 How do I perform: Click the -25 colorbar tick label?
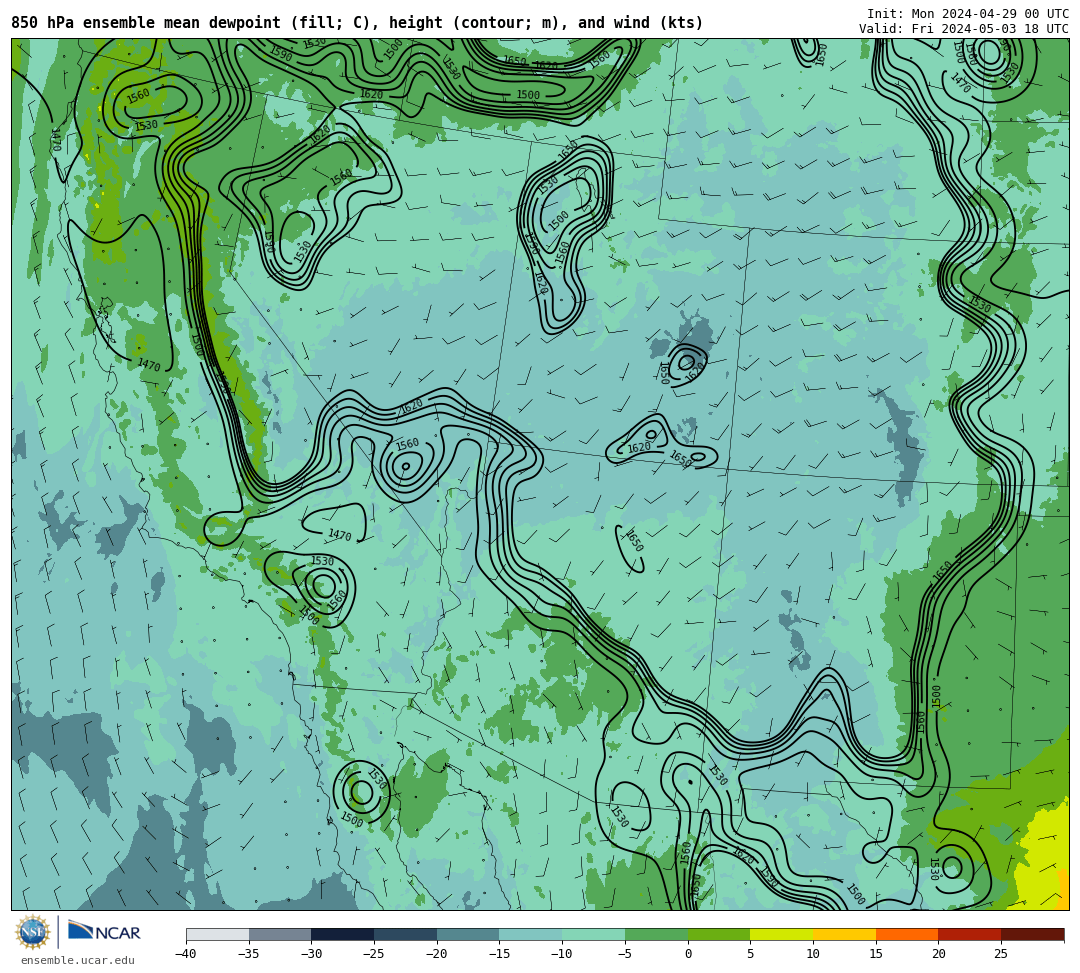point(373,954)
